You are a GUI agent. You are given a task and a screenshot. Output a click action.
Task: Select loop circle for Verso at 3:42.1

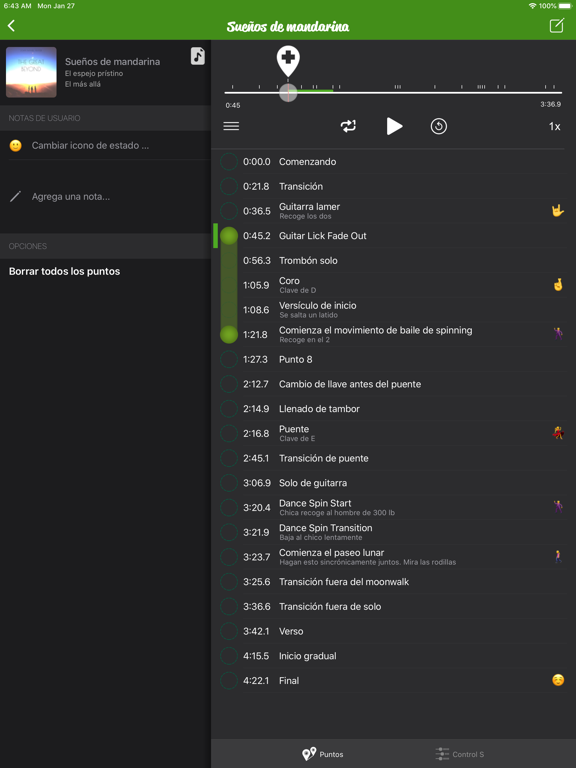(x=229, y=631)
